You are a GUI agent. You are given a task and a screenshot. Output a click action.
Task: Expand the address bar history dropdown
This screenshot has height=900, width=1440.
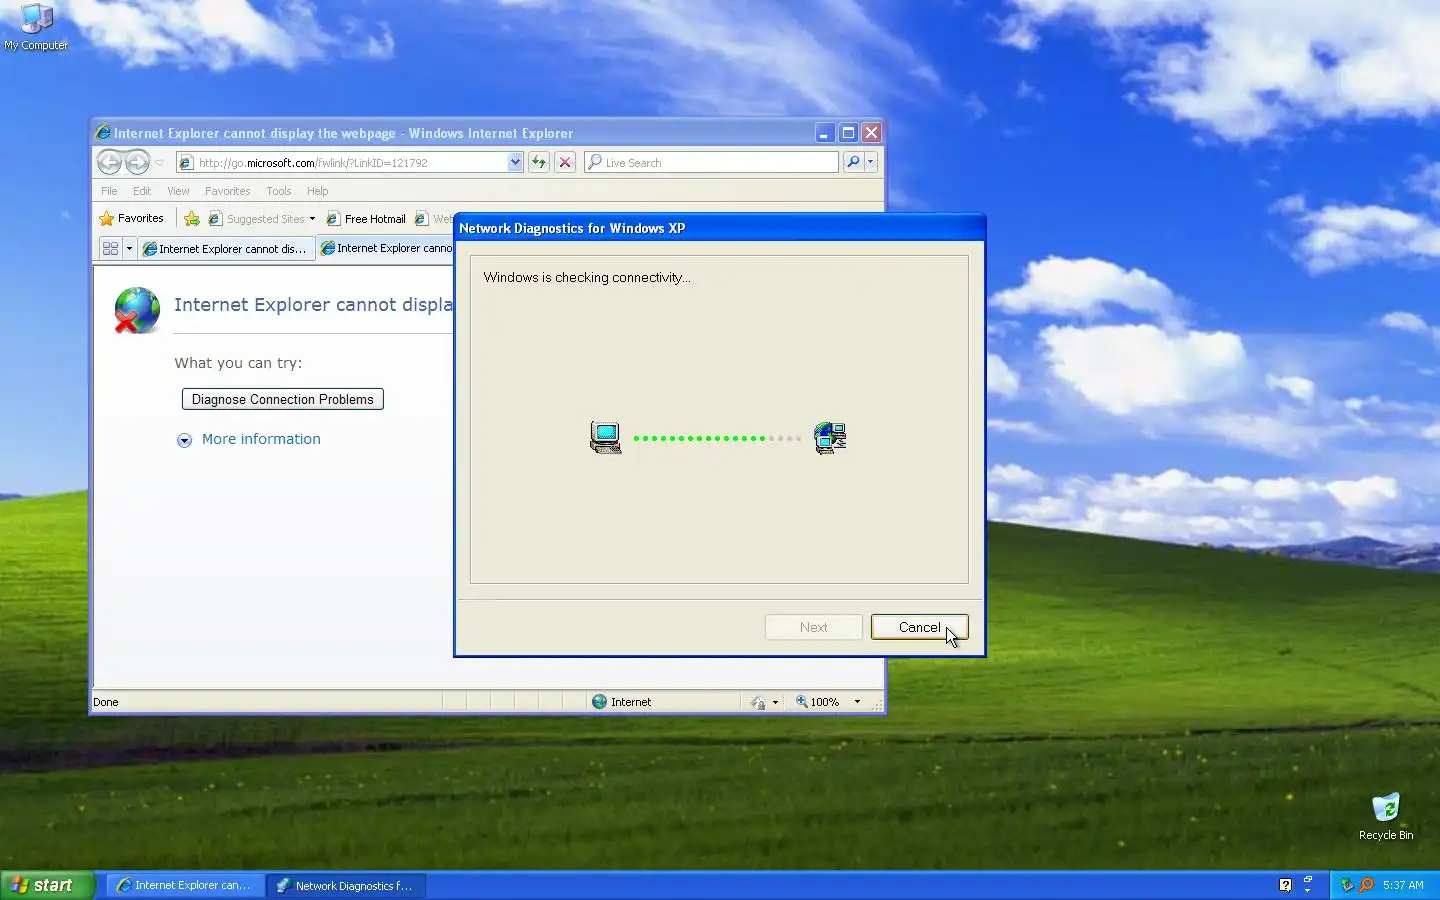515,162
